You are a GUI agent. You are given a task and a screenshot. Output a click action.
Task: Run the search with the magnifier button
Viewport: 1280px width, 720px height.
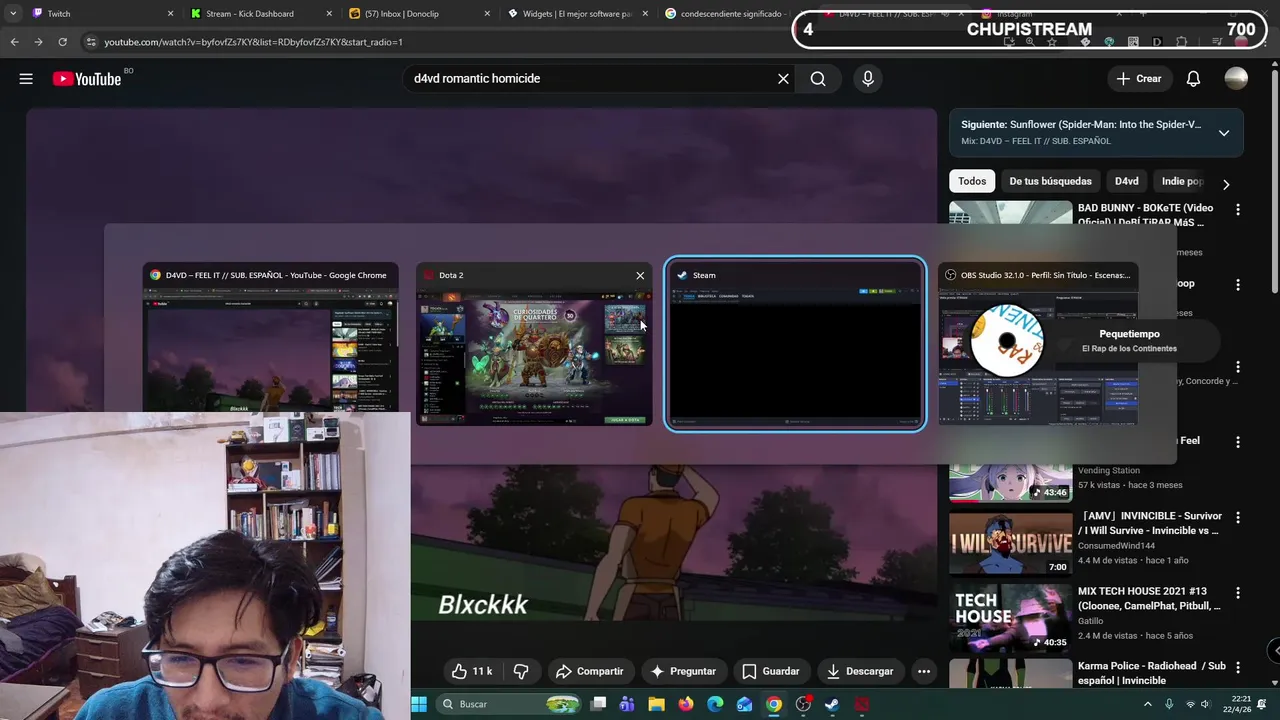tap(818, 78)
